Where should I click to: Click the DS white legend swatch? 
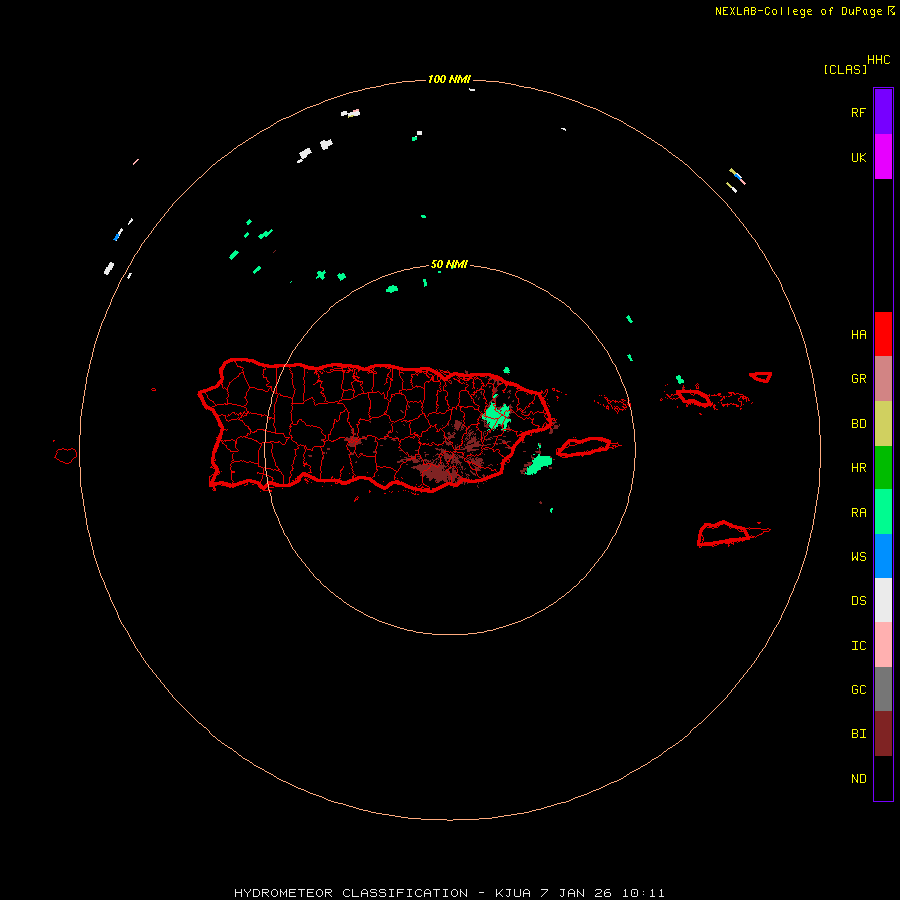pyautogui.click(x=883, y=600)
